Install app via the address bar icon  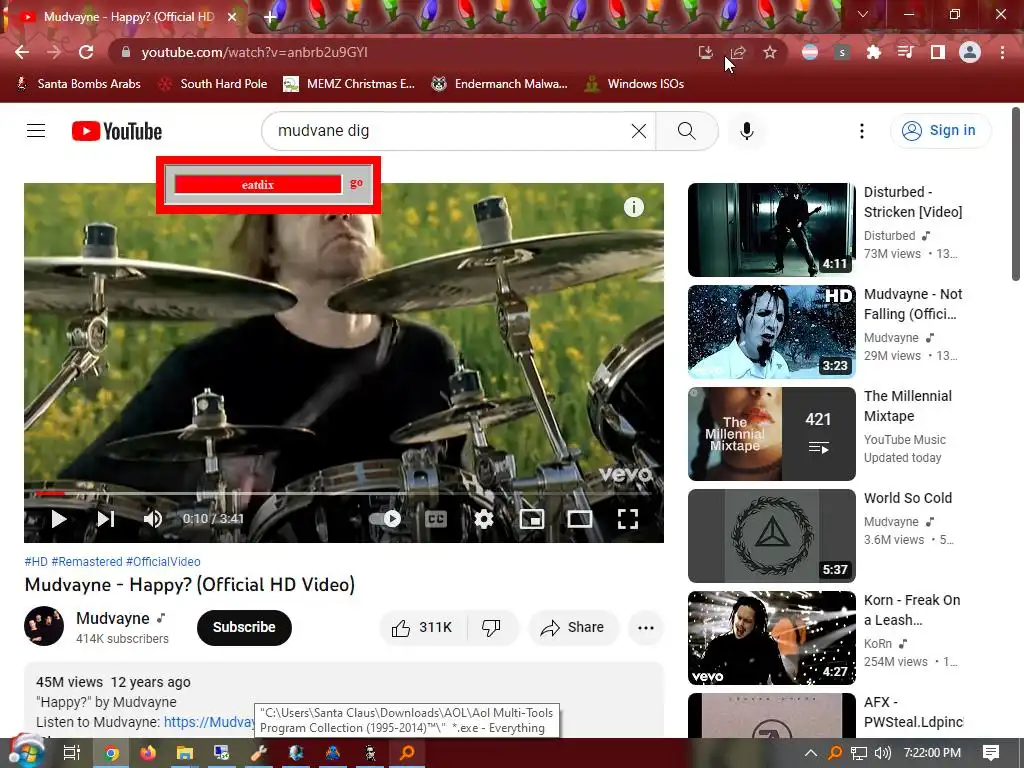(x=705, y=52)
